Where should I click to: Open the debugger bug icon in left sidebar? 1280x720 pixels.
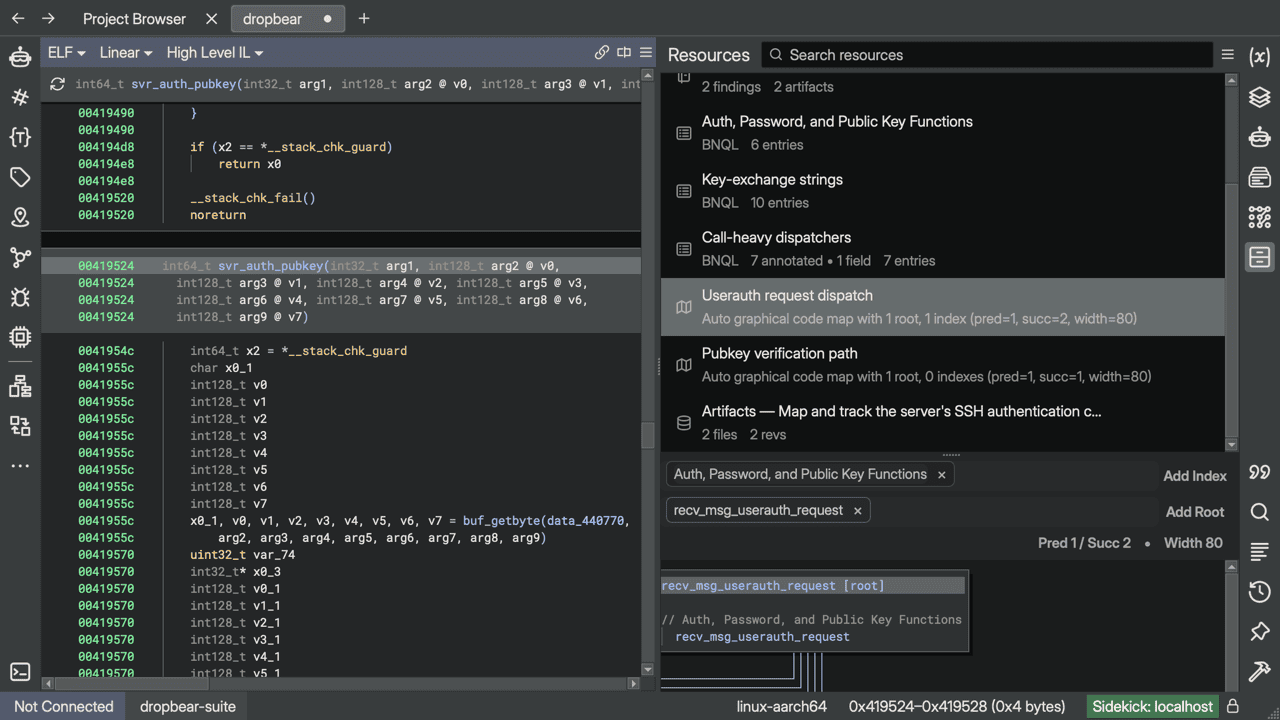click(x=20, y=297)
